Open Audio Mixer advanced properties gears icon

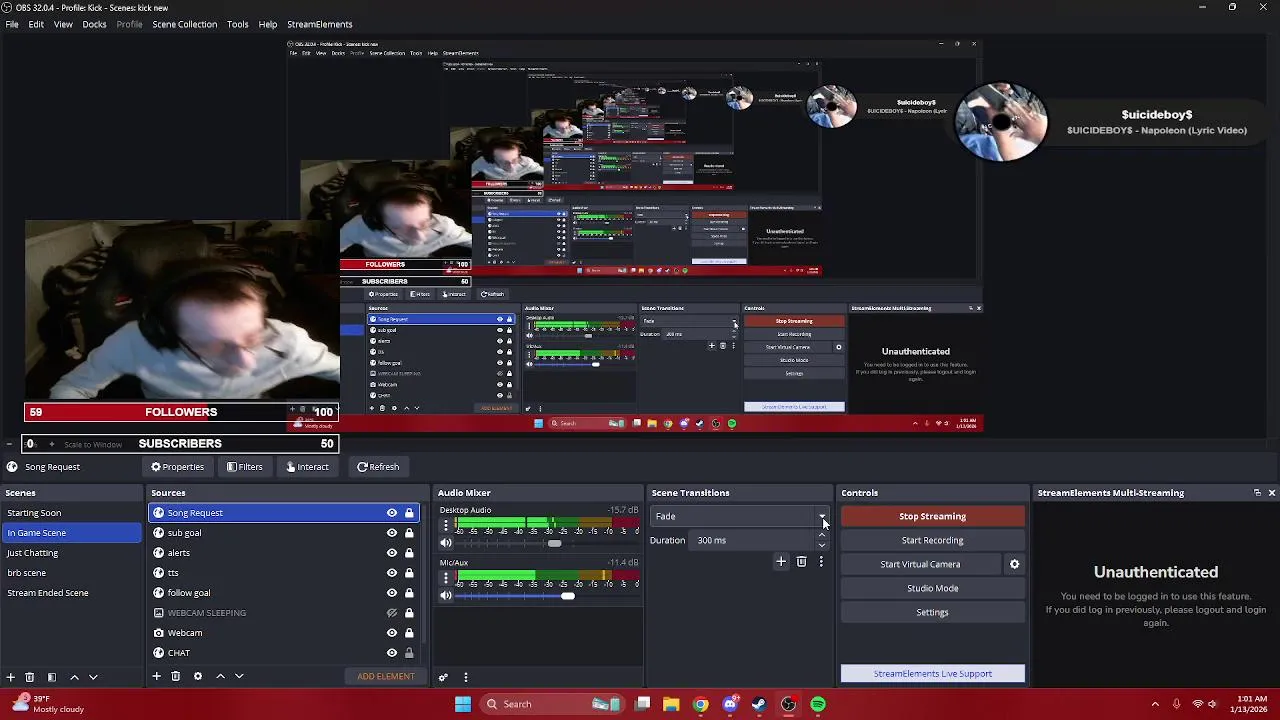click(443, 677)
